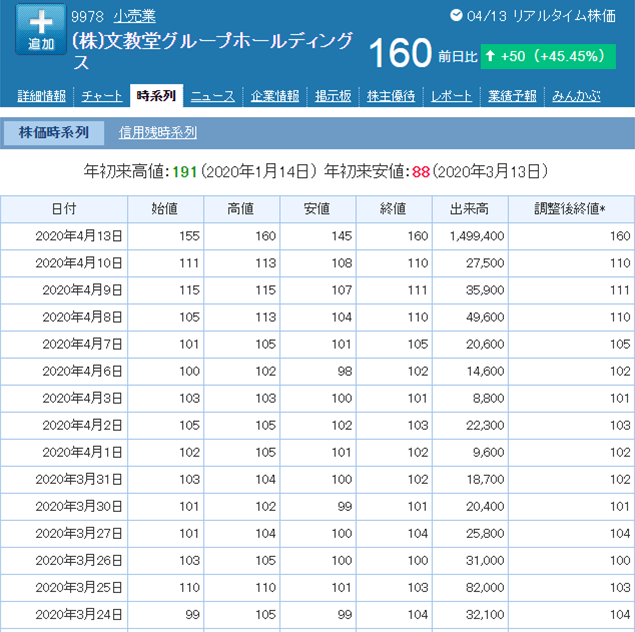Screen dimensions: 635x632
Task: Click the 日付 column header
Action: pos(64,209)
